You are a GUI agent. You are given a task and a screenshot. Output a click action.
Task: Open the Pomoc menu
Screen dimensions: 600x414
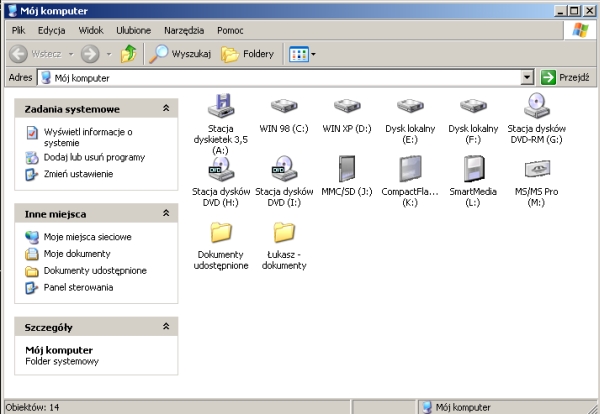pyautogui.click(x=230, y=30)
